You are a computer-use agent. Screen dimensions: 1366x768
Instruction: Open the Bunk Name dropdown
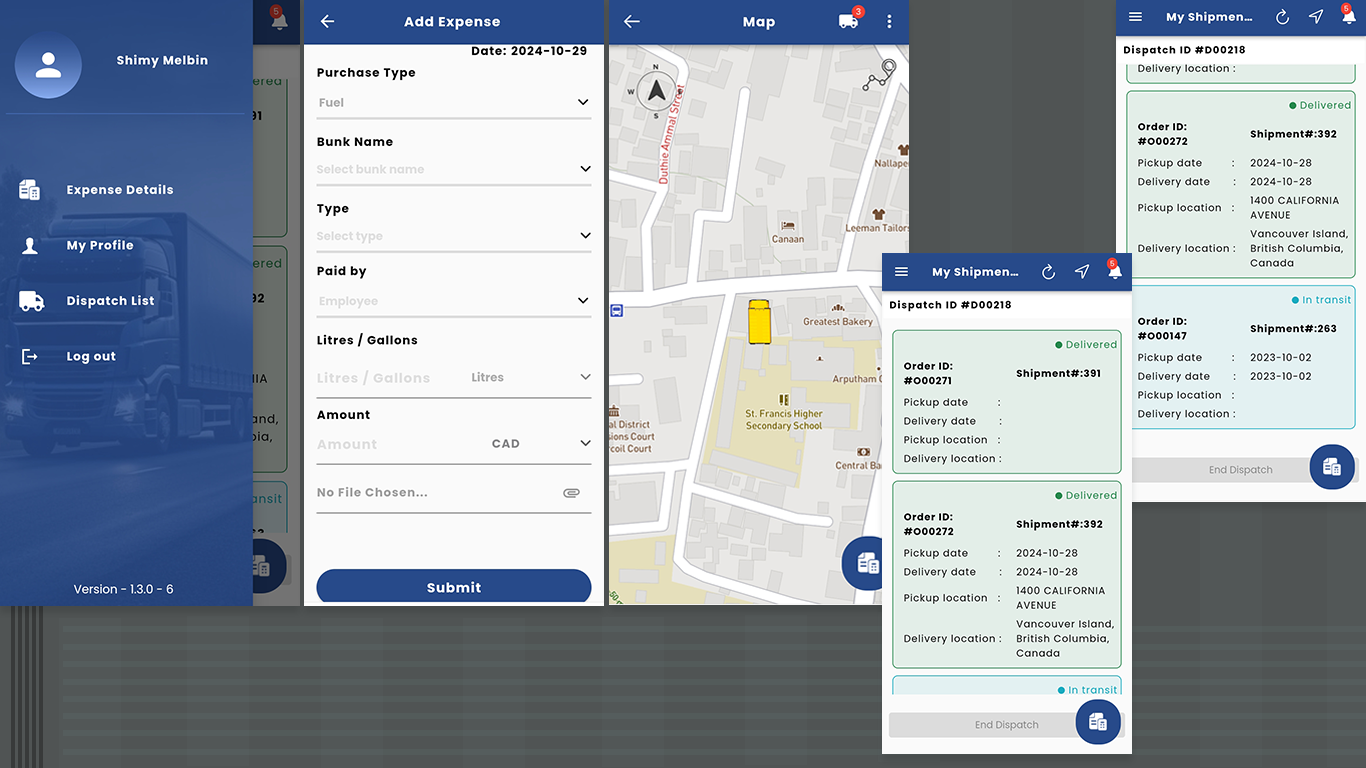tap(453, 169)
